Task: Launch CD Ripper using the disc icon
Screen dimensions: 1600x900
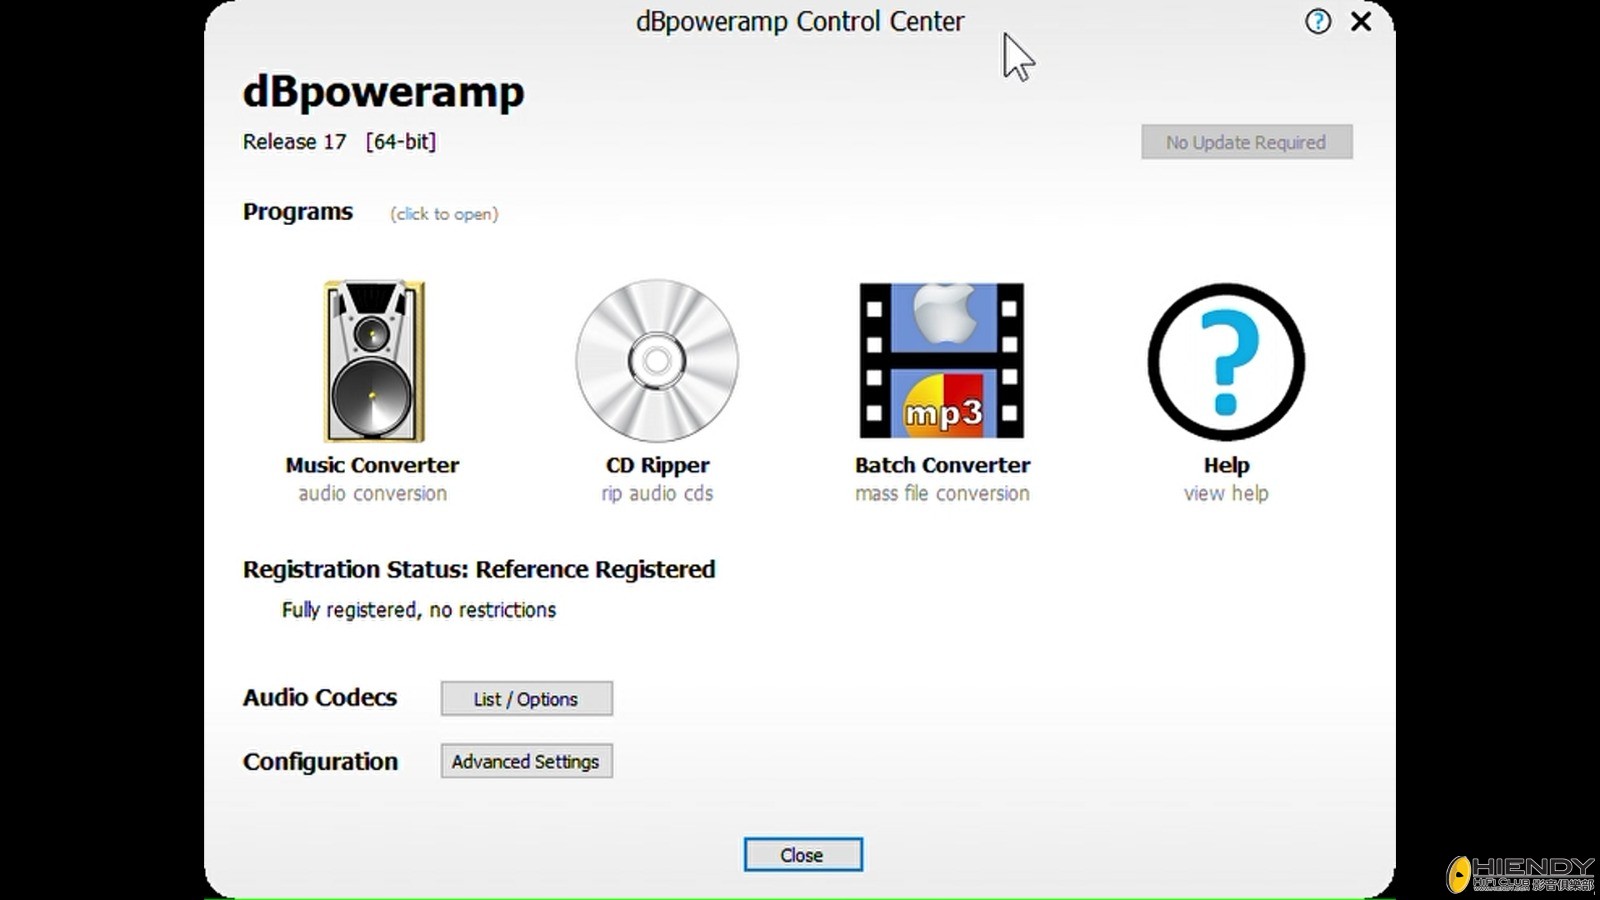Action: pos(657,361)
